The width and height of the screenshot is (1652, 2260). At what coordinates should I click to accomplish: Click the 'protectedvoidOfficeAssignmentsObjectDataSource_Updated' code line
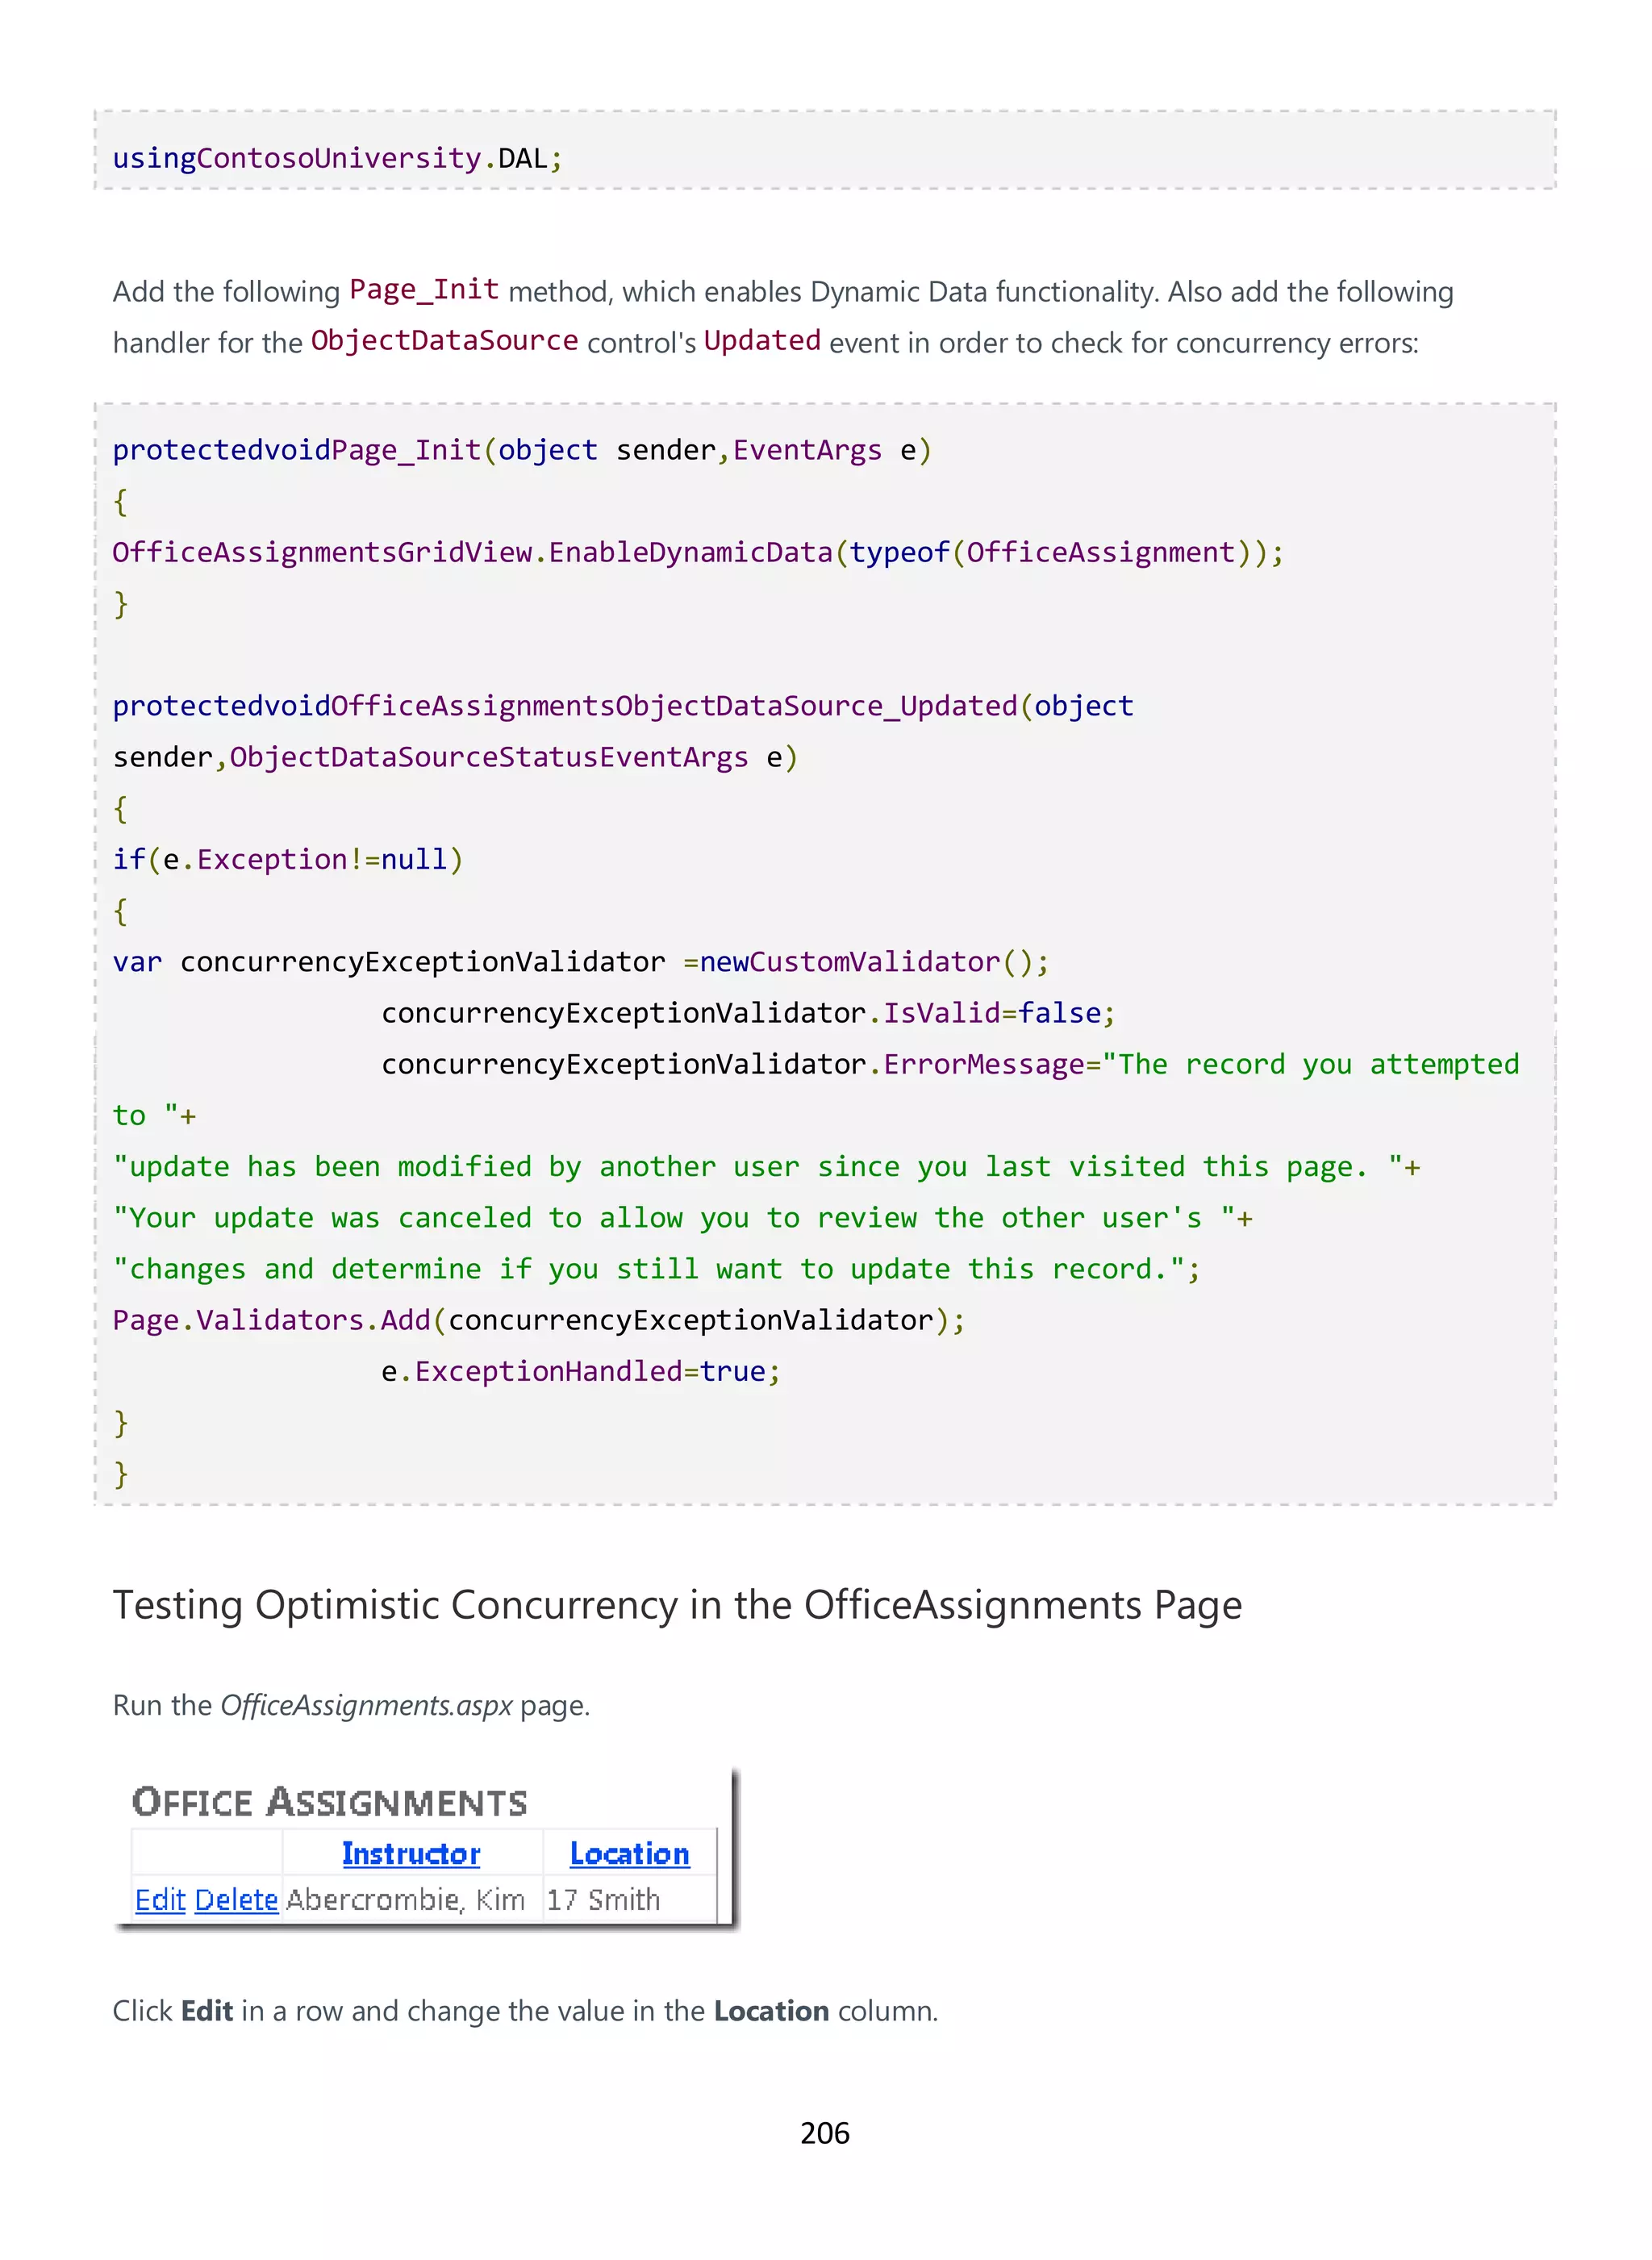(623, 706)
